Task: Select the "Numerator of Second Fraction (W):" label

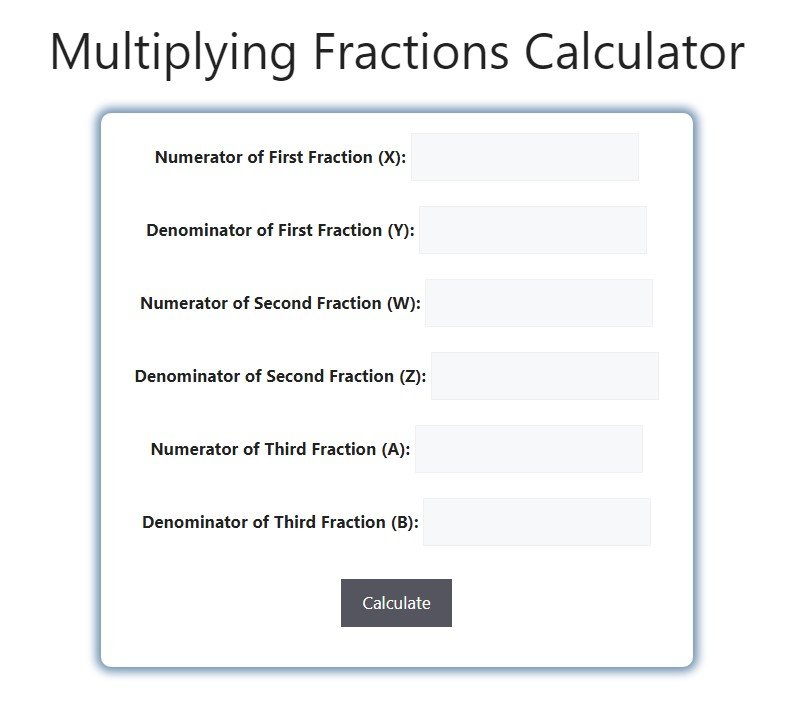Action: (280, 303)
